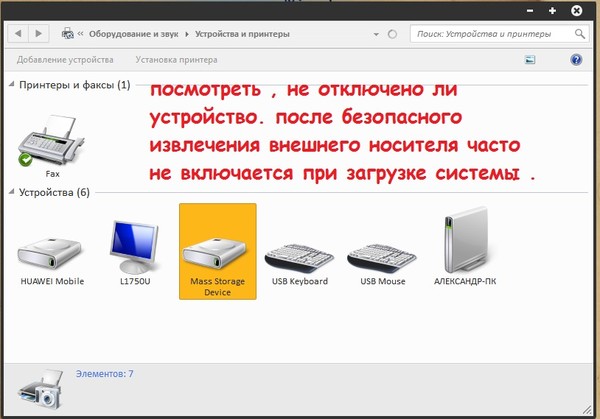Select the АЛЕКСАНДР-ПК computer icon

coord(466,240)
